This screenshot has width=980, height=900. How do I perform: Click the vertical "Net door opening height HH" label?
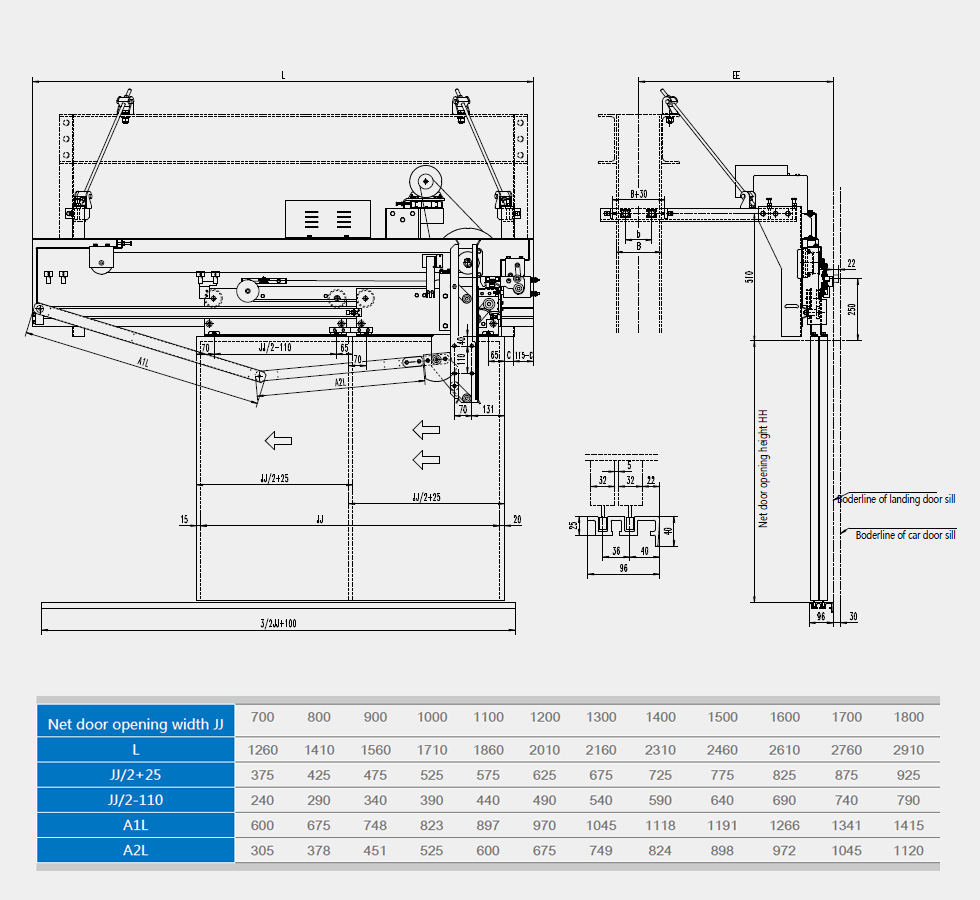(x=762, y=468)
